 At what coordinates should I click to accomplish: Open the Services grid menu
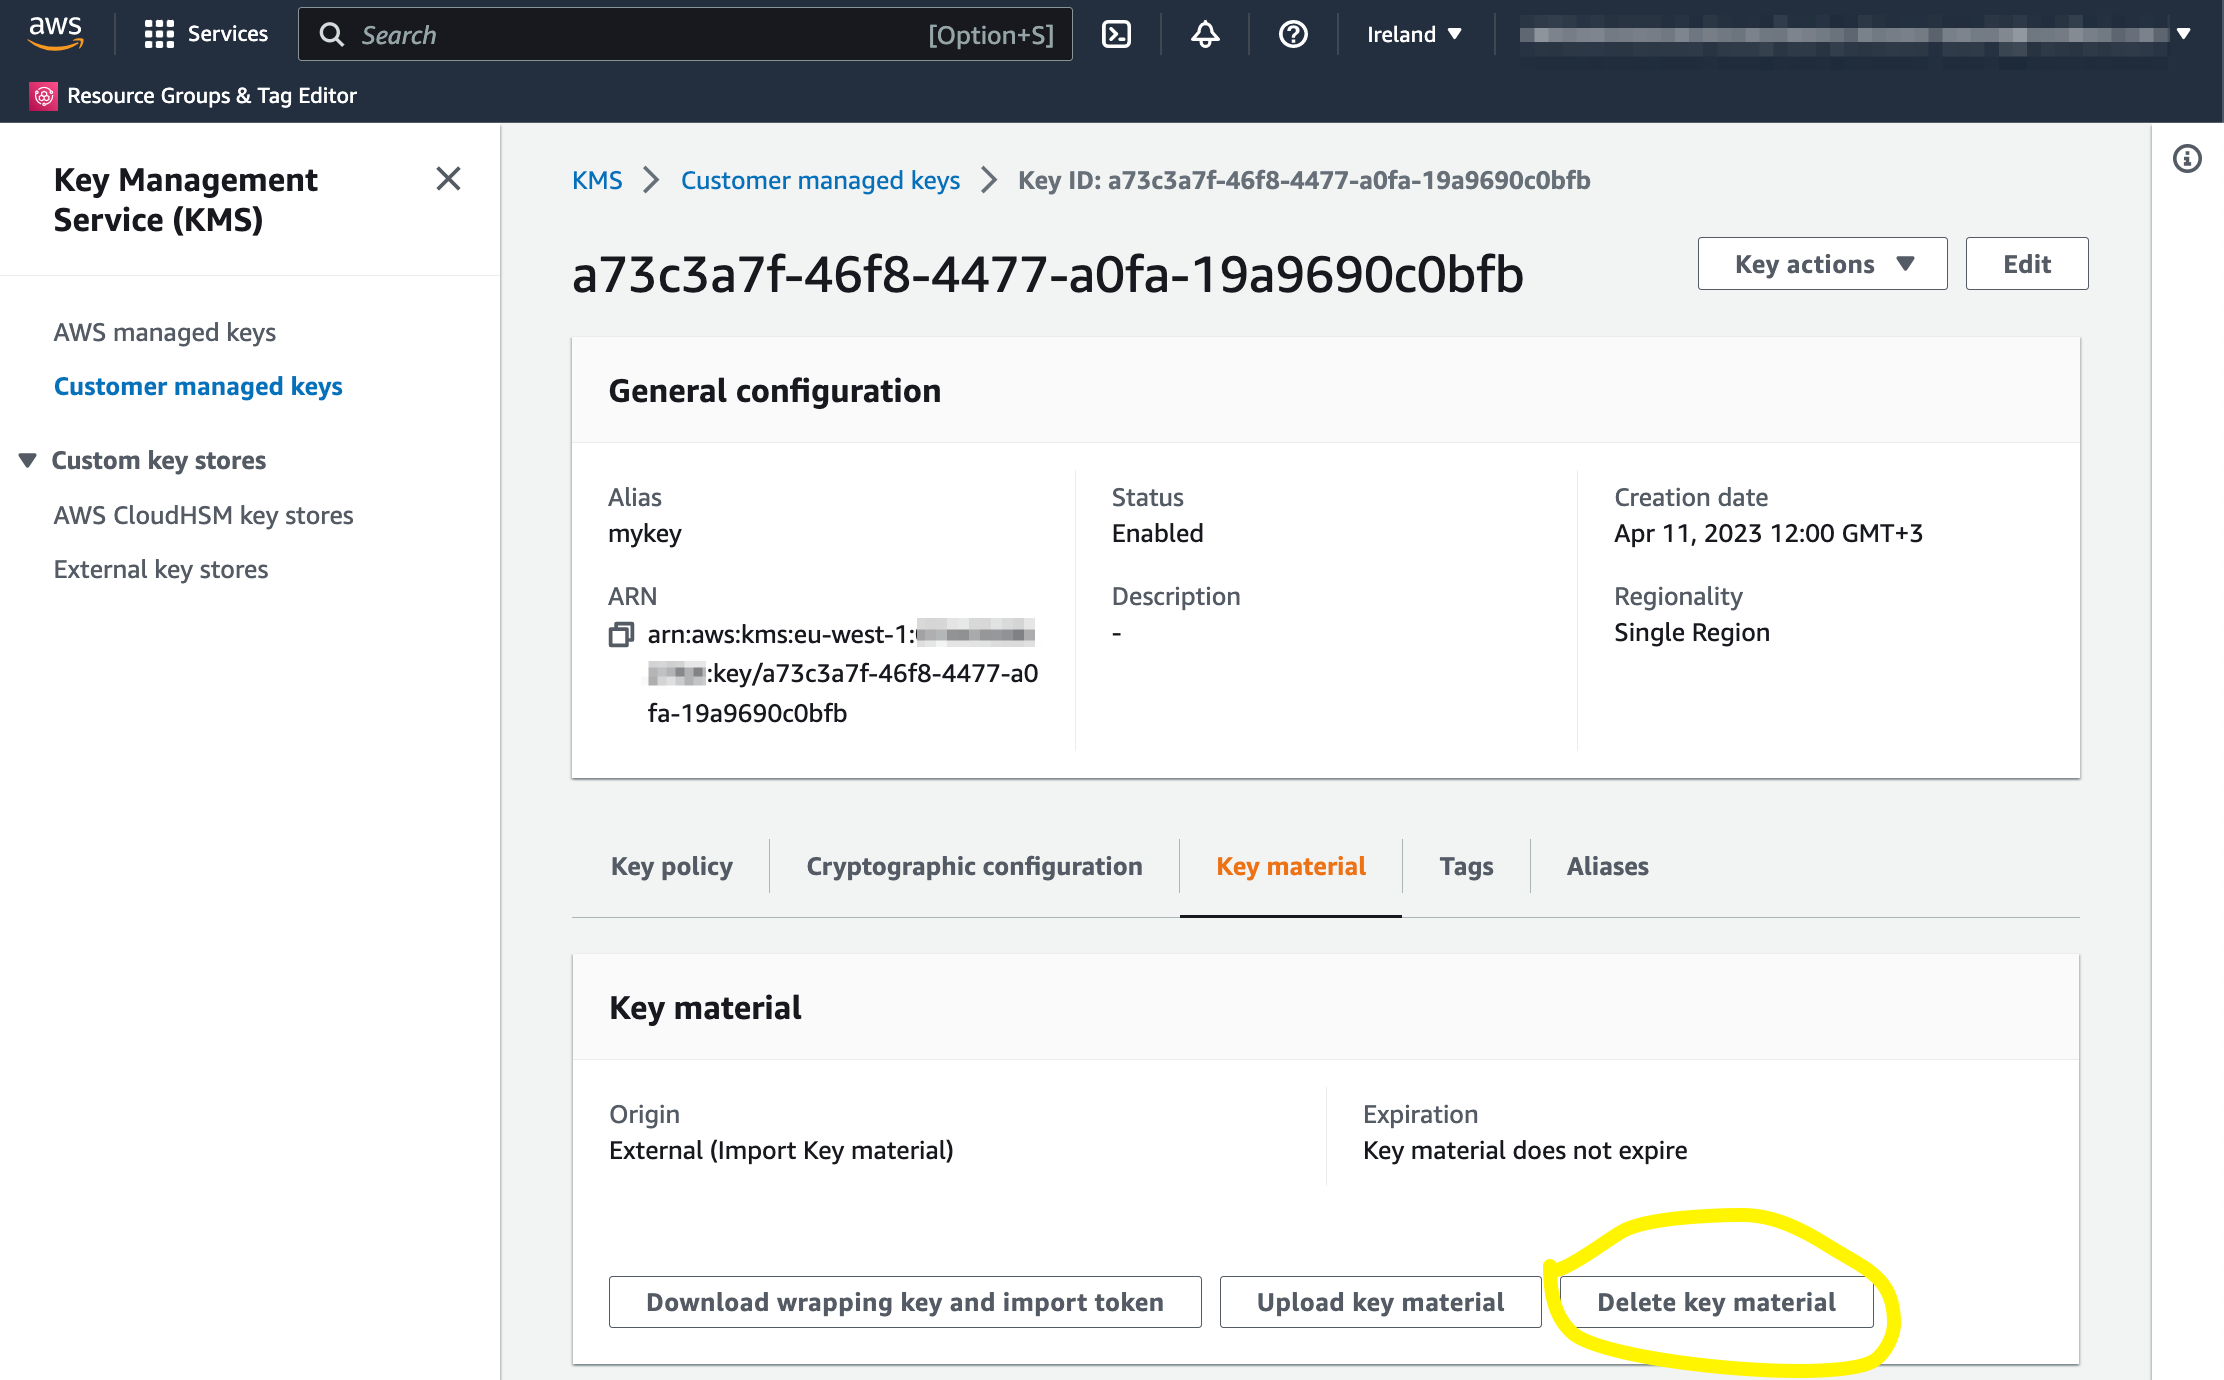click(x=206, y=34)
